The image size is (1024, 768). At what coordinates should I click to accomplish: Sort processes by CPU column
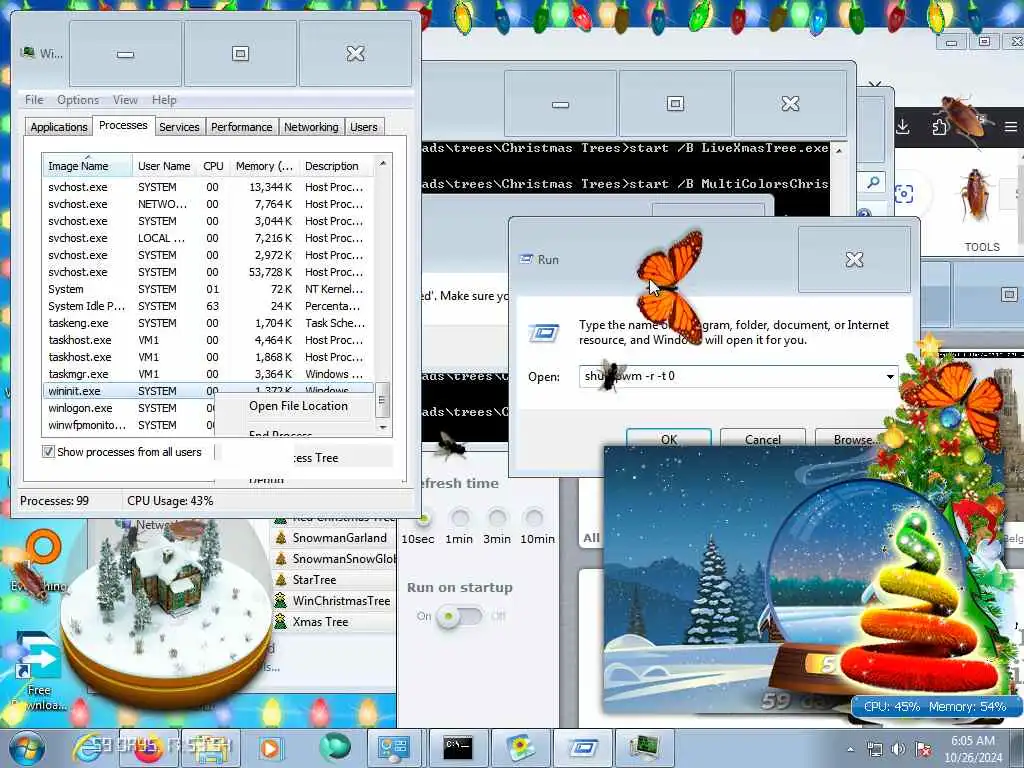(x=214, y=166)
